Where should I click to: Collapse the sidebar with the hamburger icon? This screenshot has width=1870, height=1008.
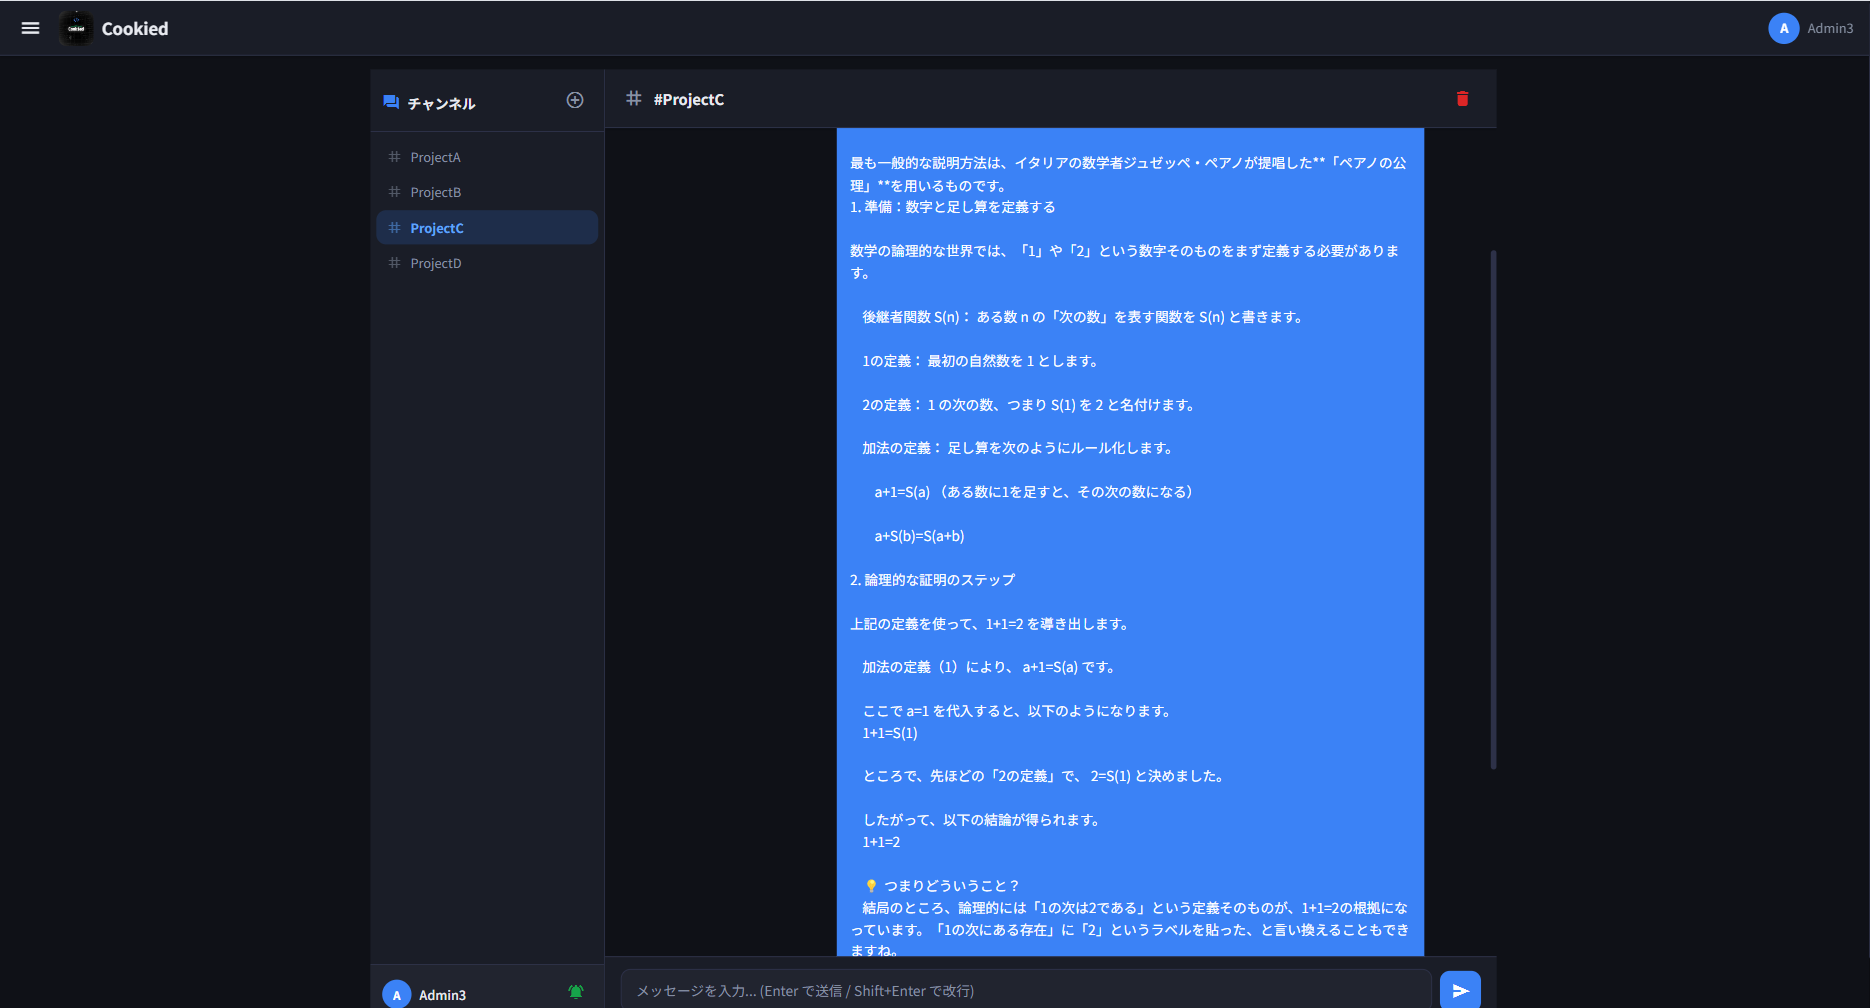[30, 28]
